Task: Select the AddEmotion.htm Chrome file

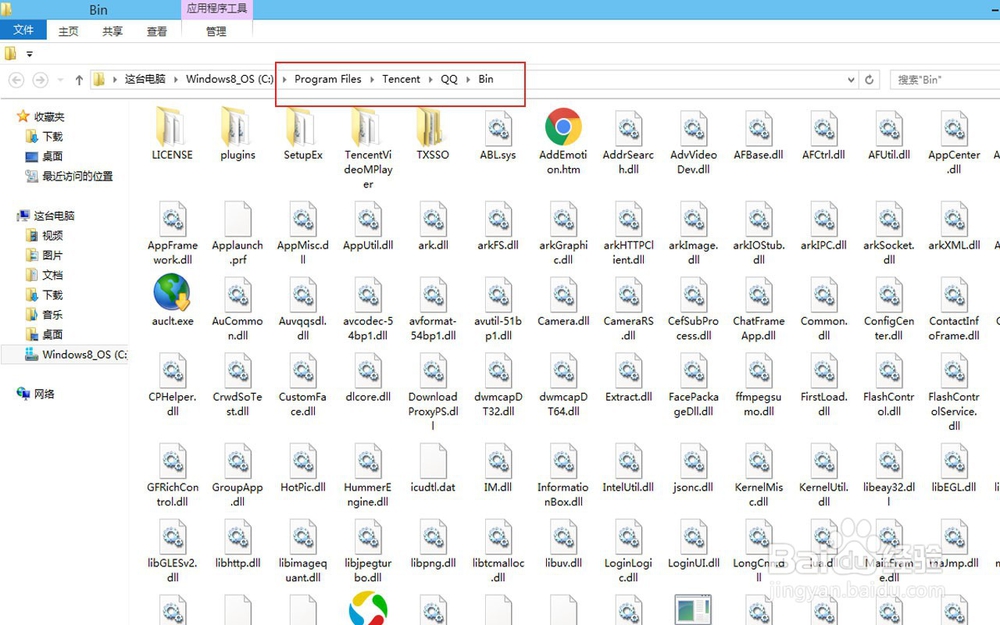Action: point(563,141)
